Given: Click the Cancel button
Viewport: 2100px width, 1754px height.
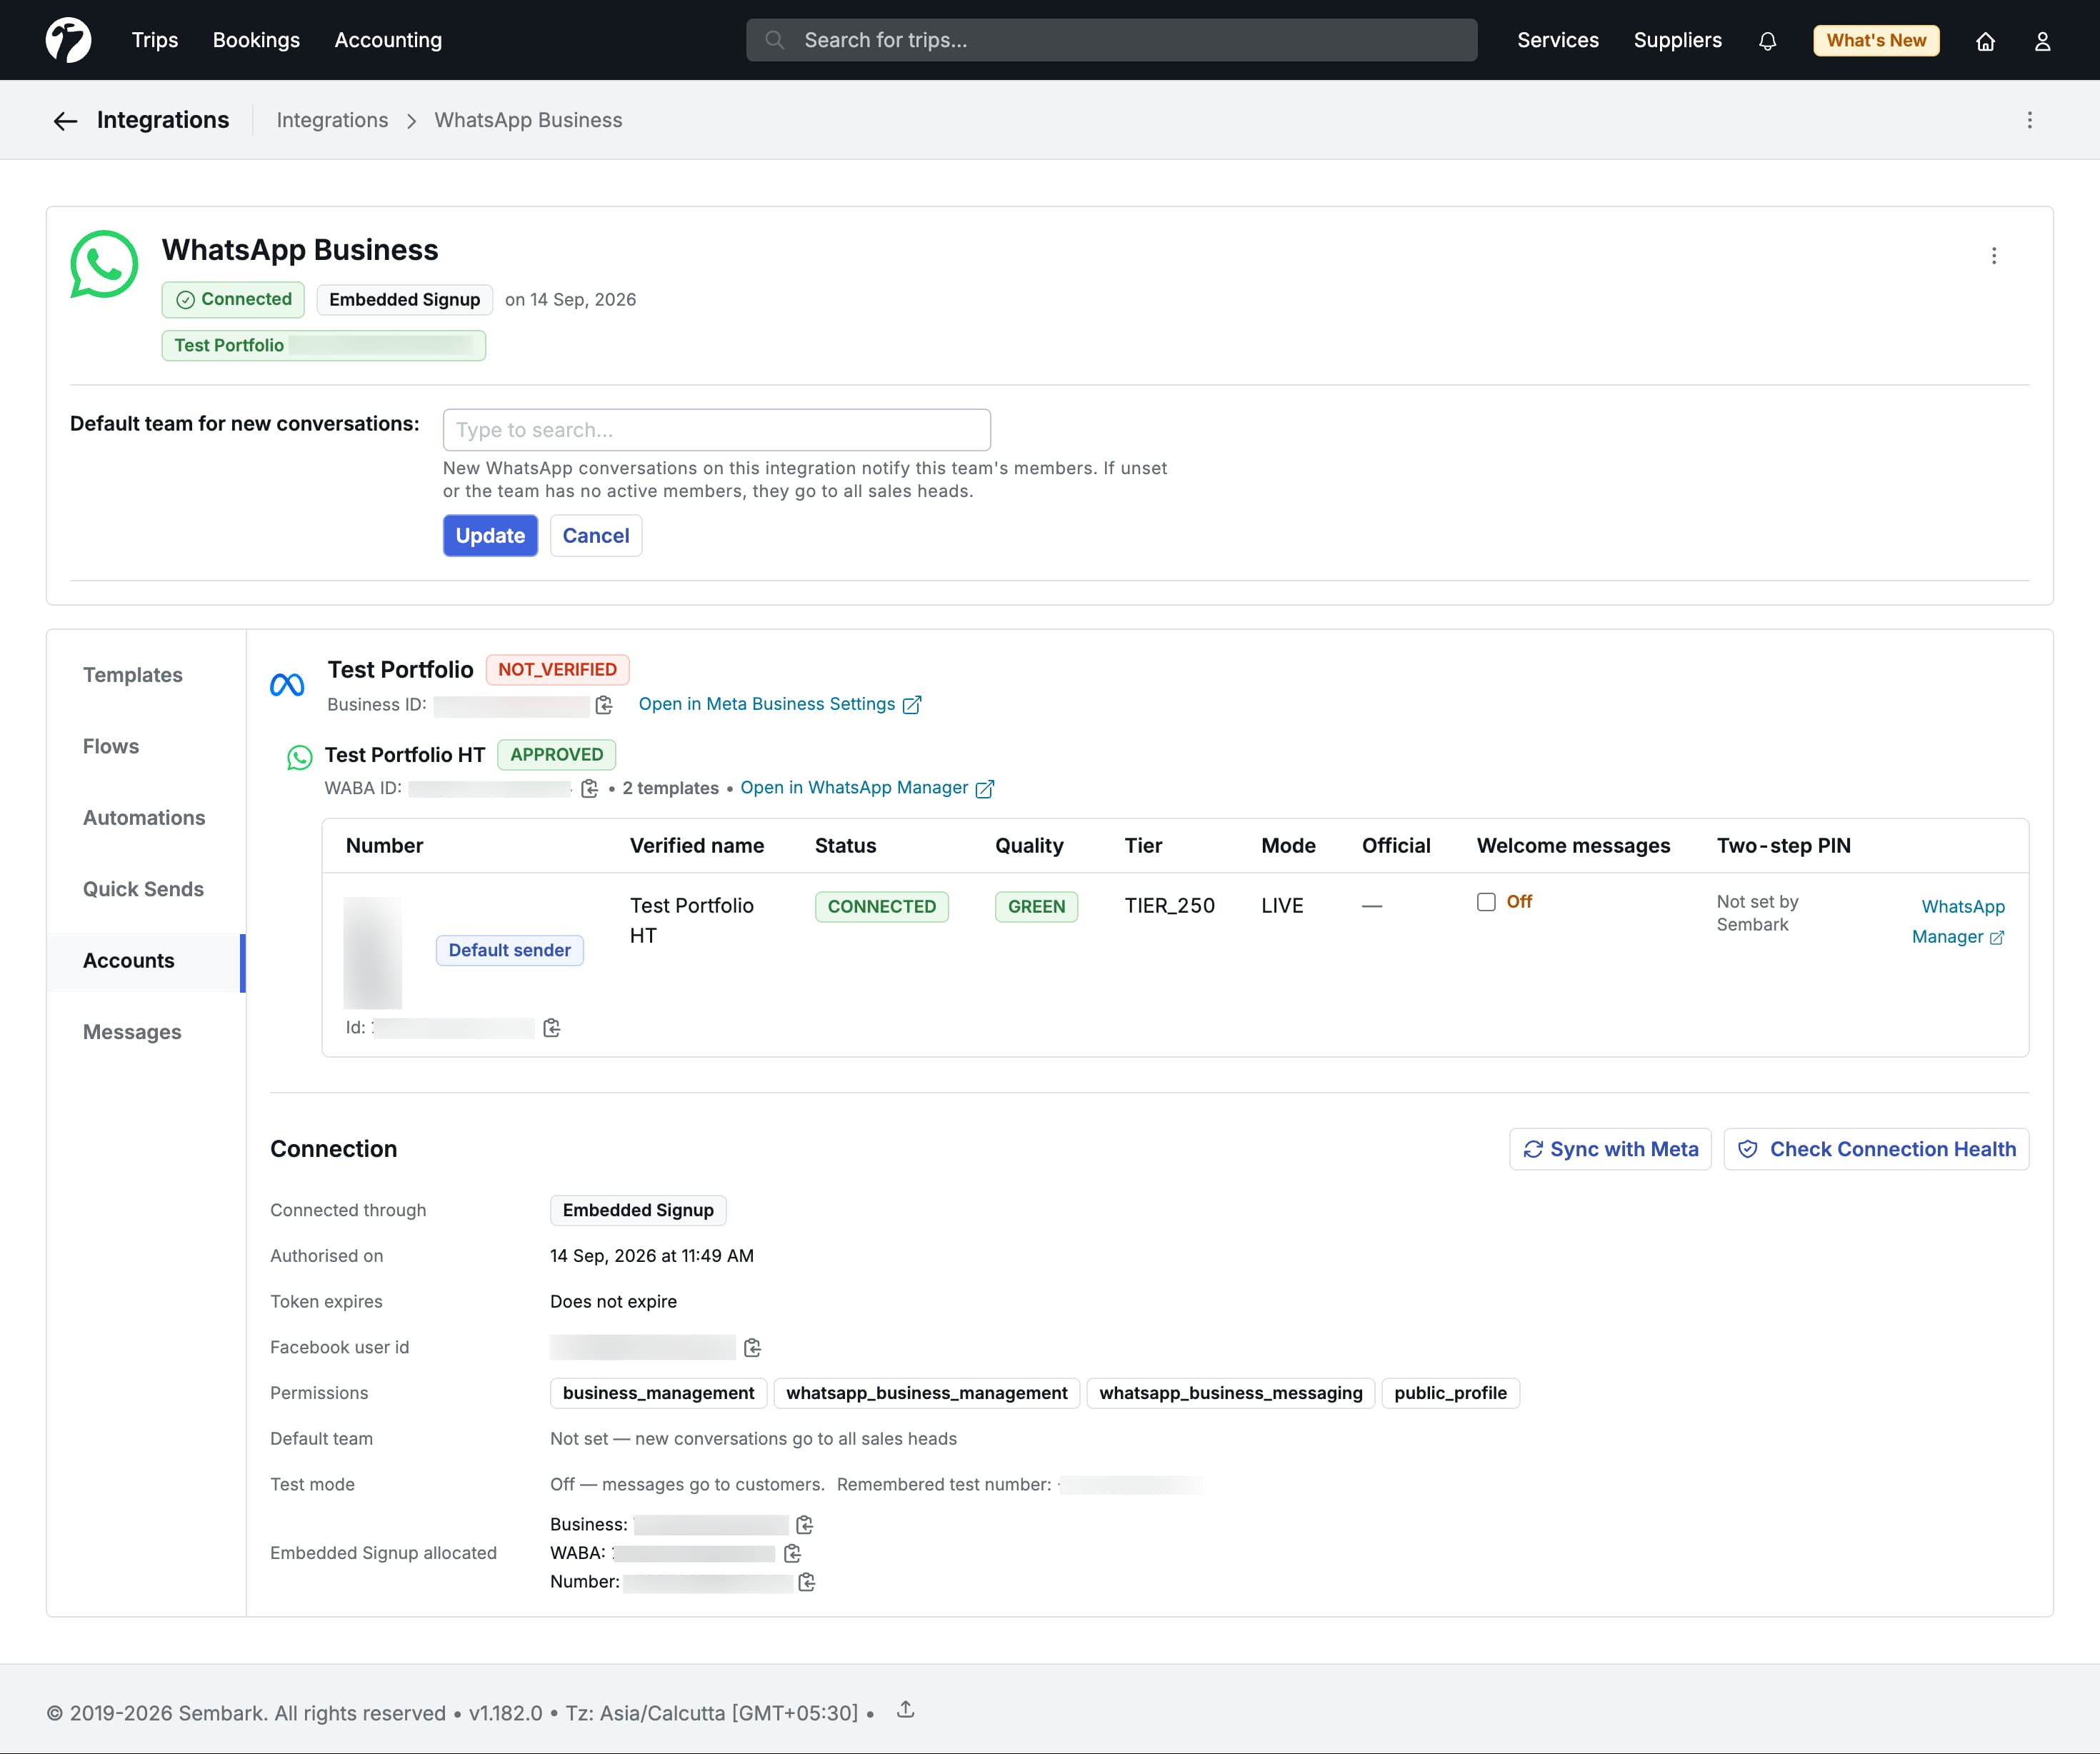Looking at the screenshot, I should [x=596, y=536].
